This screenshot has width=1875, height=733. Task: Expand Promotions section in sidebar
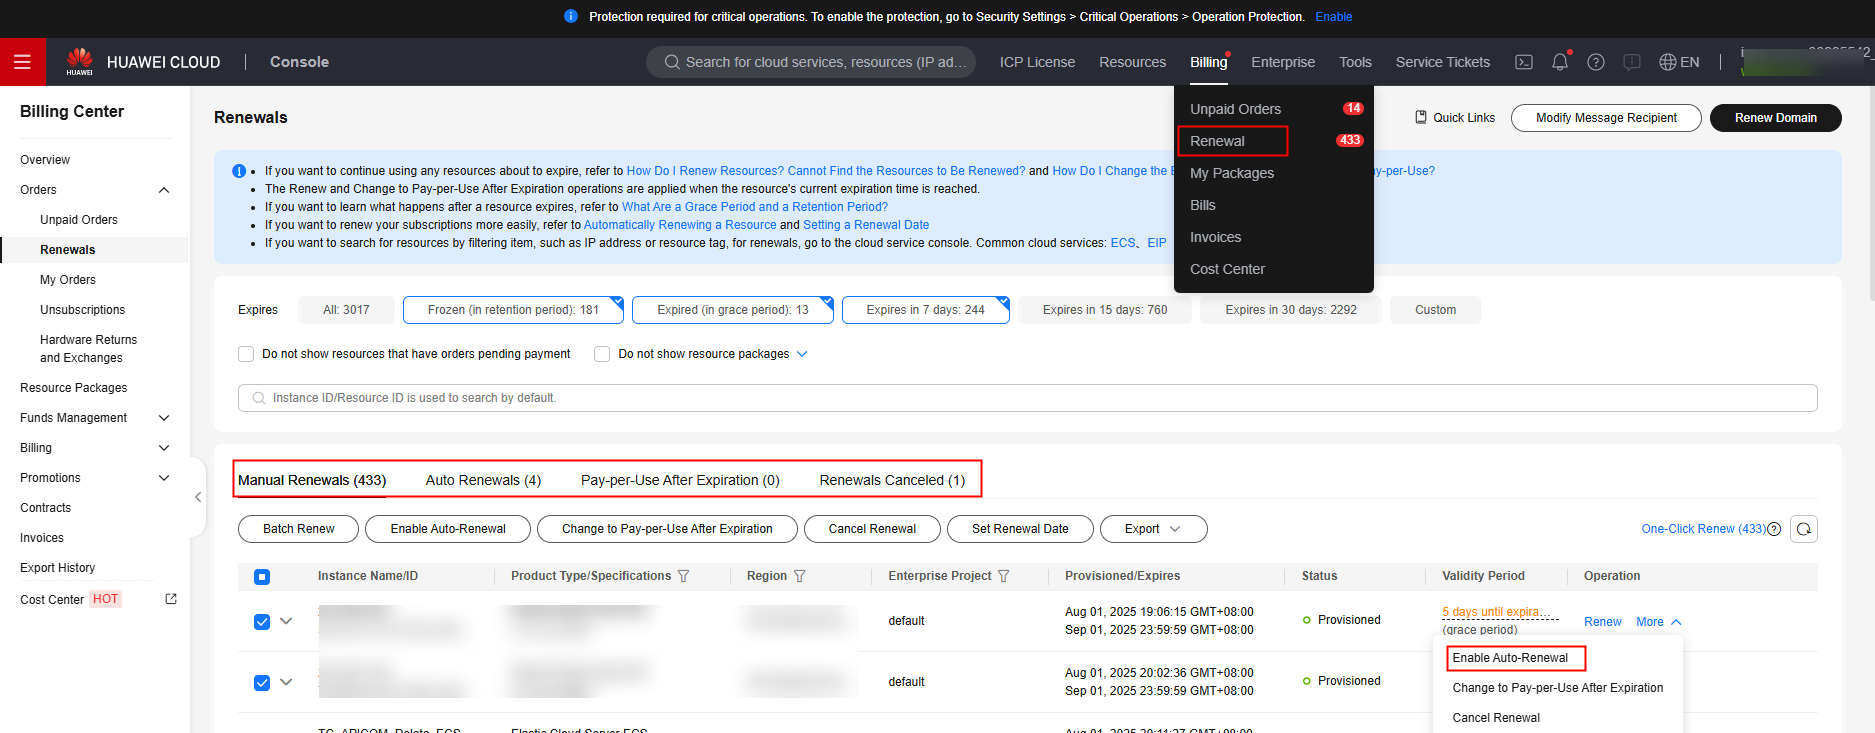(164, 478)
